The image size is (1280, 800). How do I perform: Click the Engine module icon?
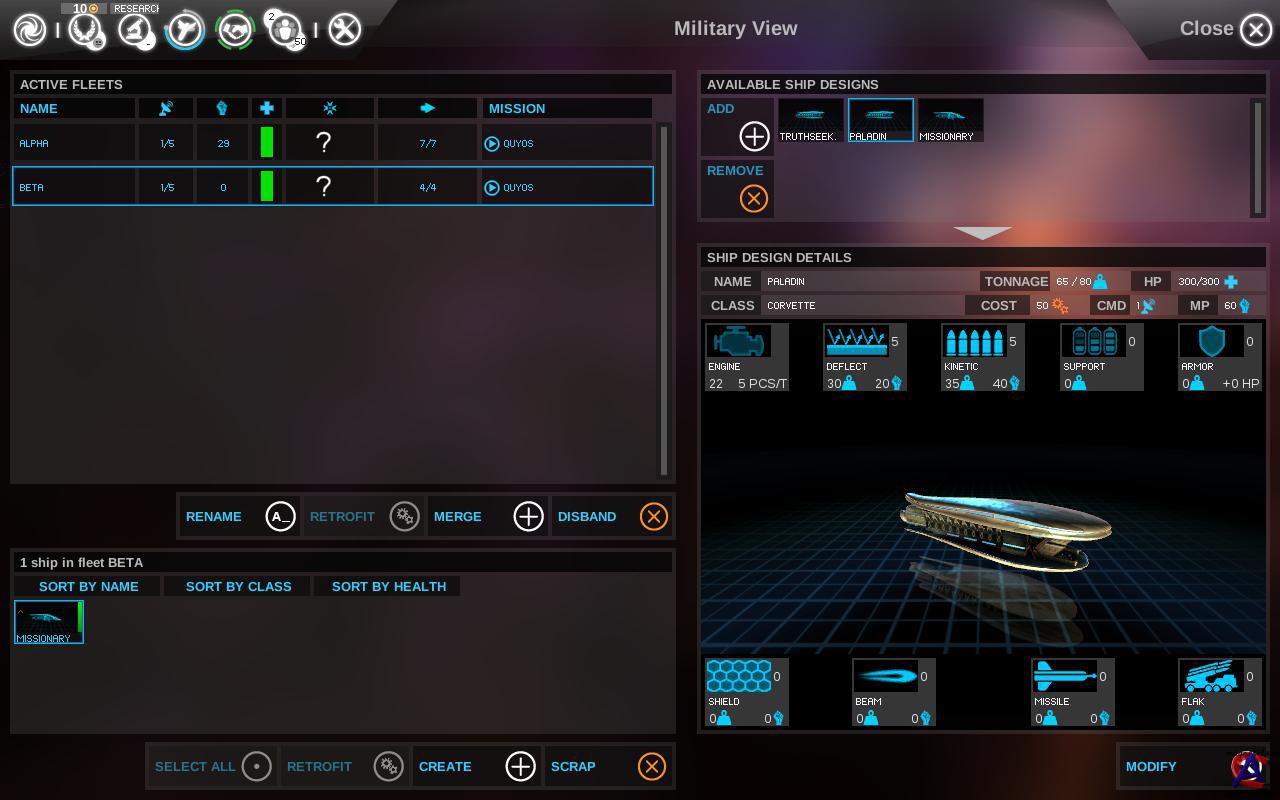738,342
